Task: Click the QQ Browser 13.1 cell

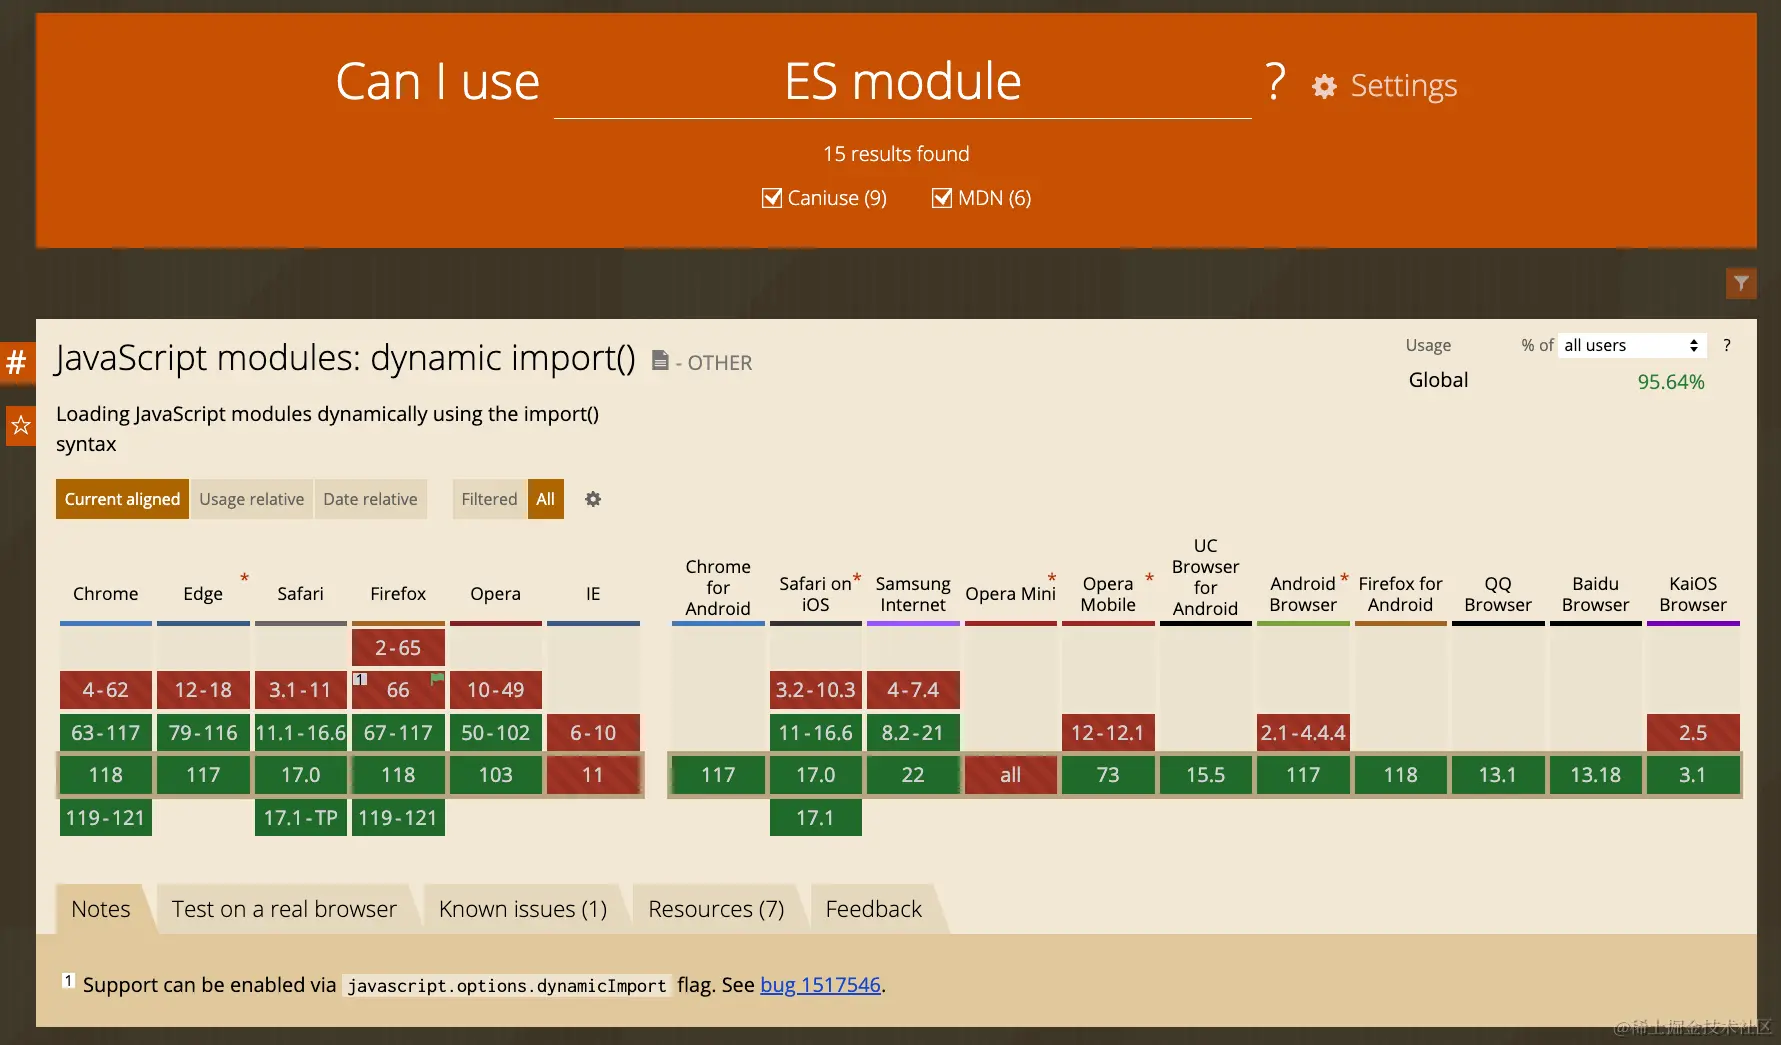Action: tap(1498, 775)
